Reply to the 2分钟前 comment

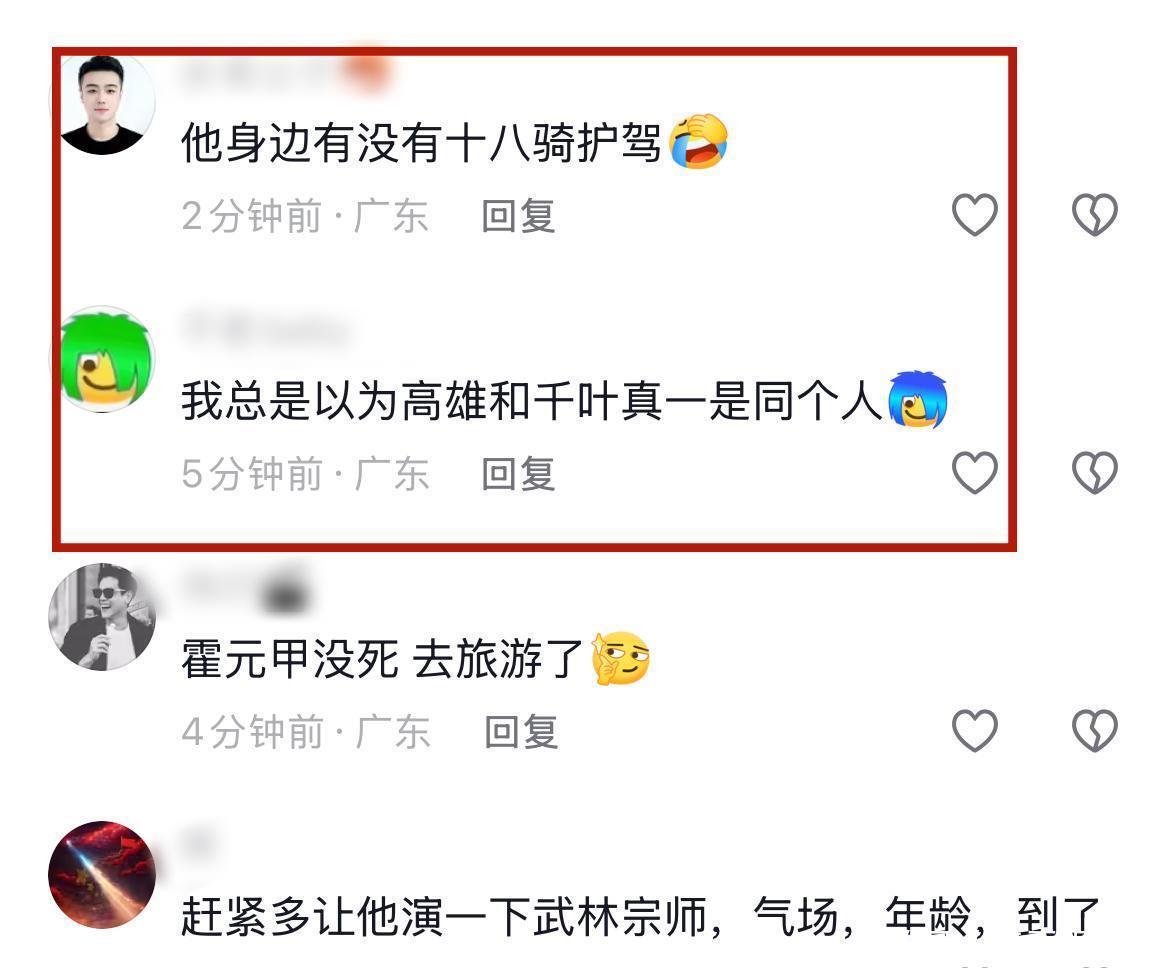[519, 216]
